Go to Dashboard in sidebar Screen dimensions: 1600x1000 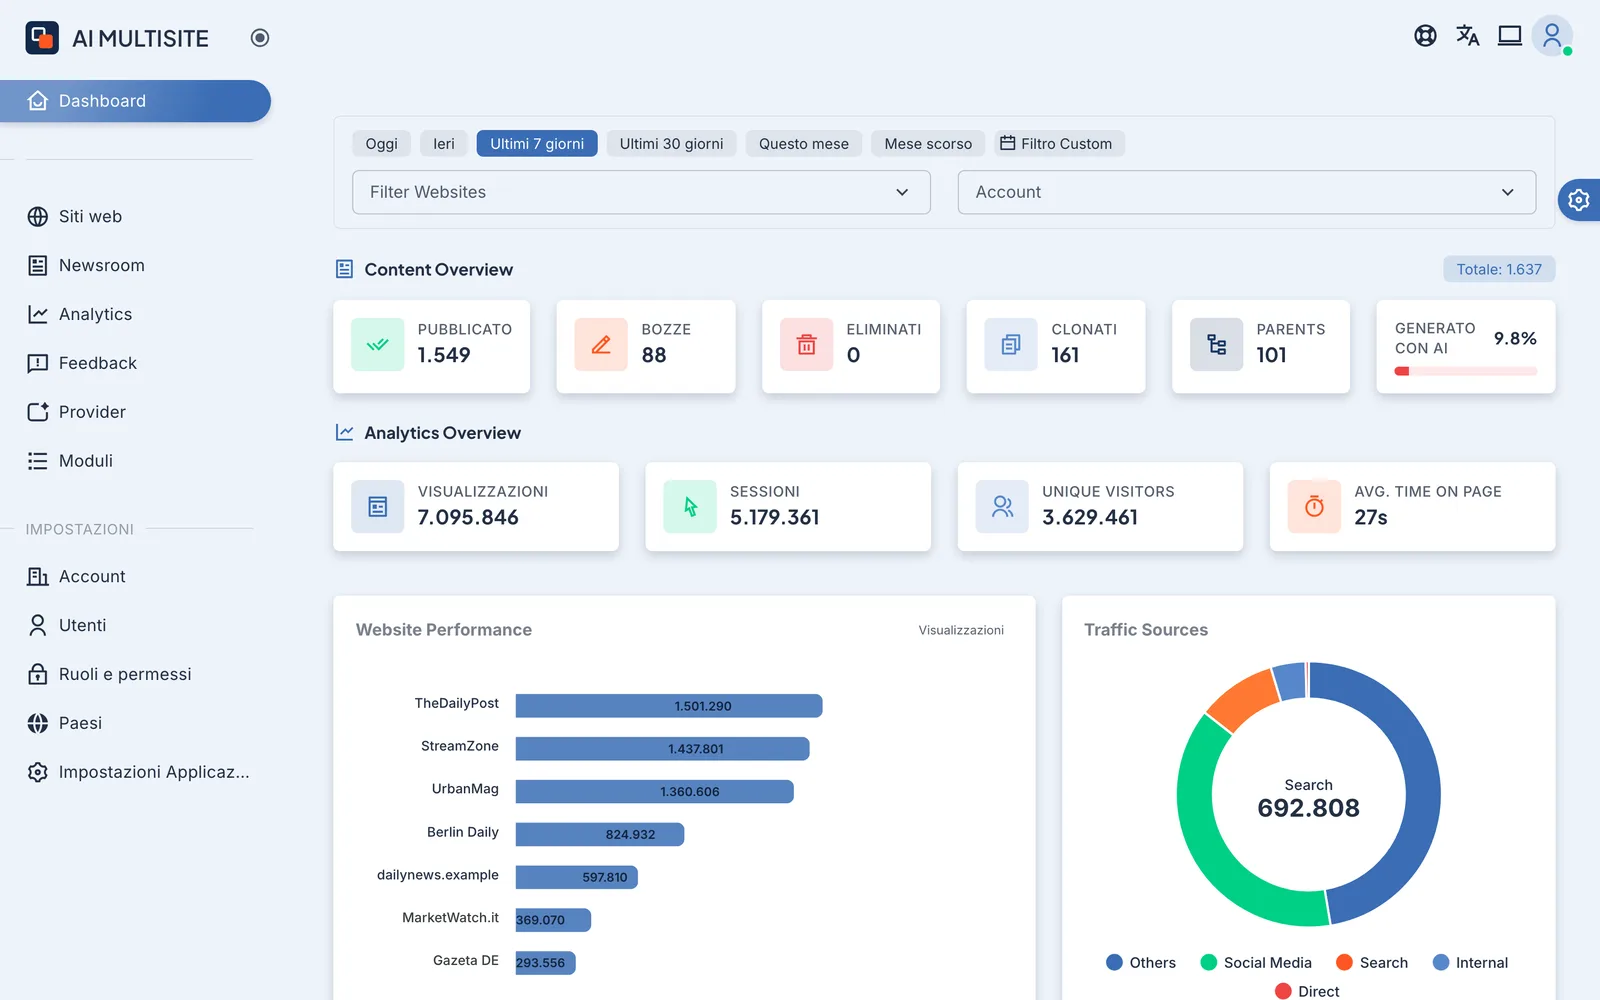point(135,101)
